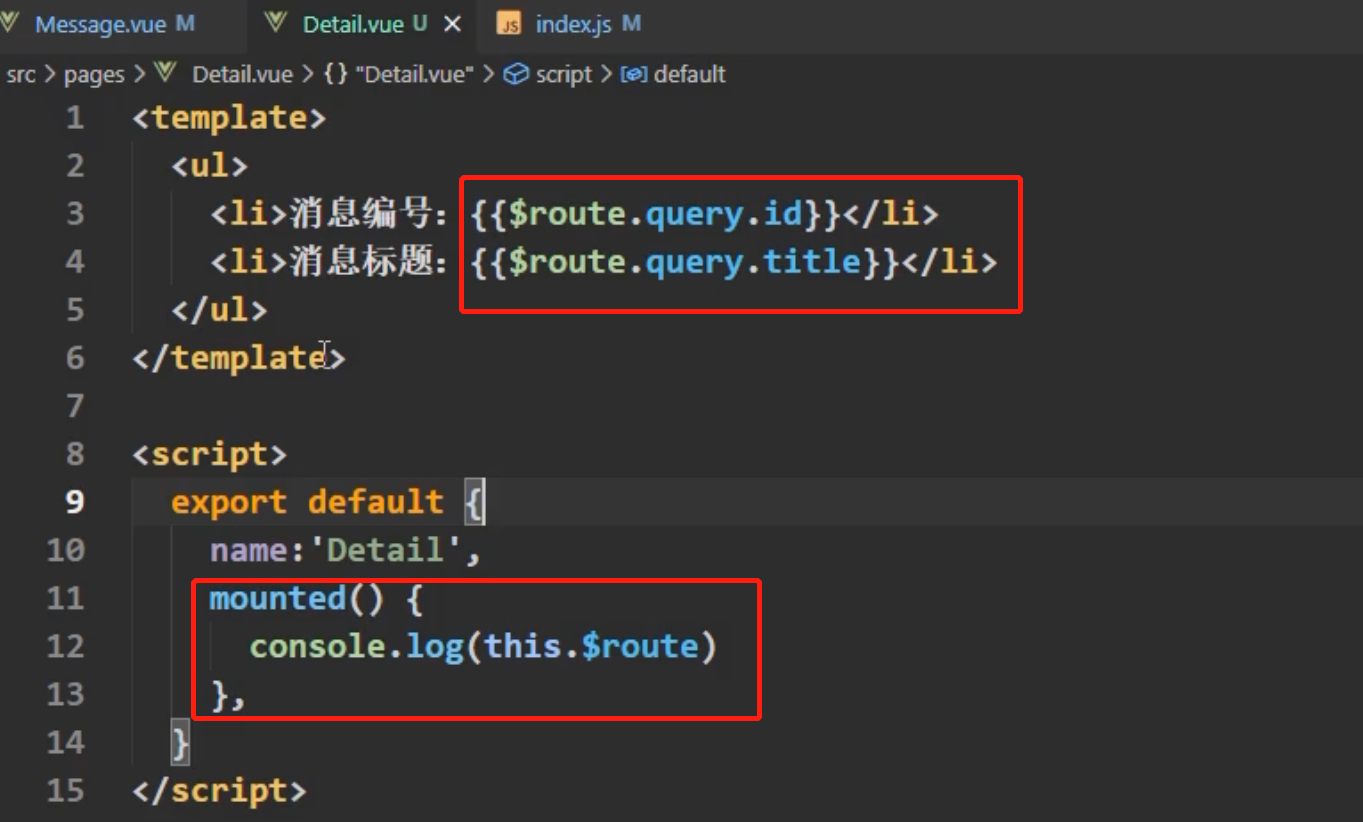Viewport: 1363px width, 822px height.
Task: Click line number 9 in the gutter
Action: (75, 502)
